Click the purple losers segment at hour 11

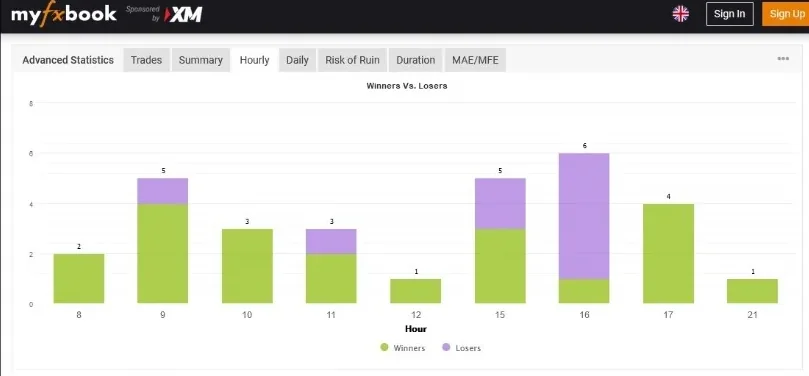pyautogui.click(x=331, y=241)
